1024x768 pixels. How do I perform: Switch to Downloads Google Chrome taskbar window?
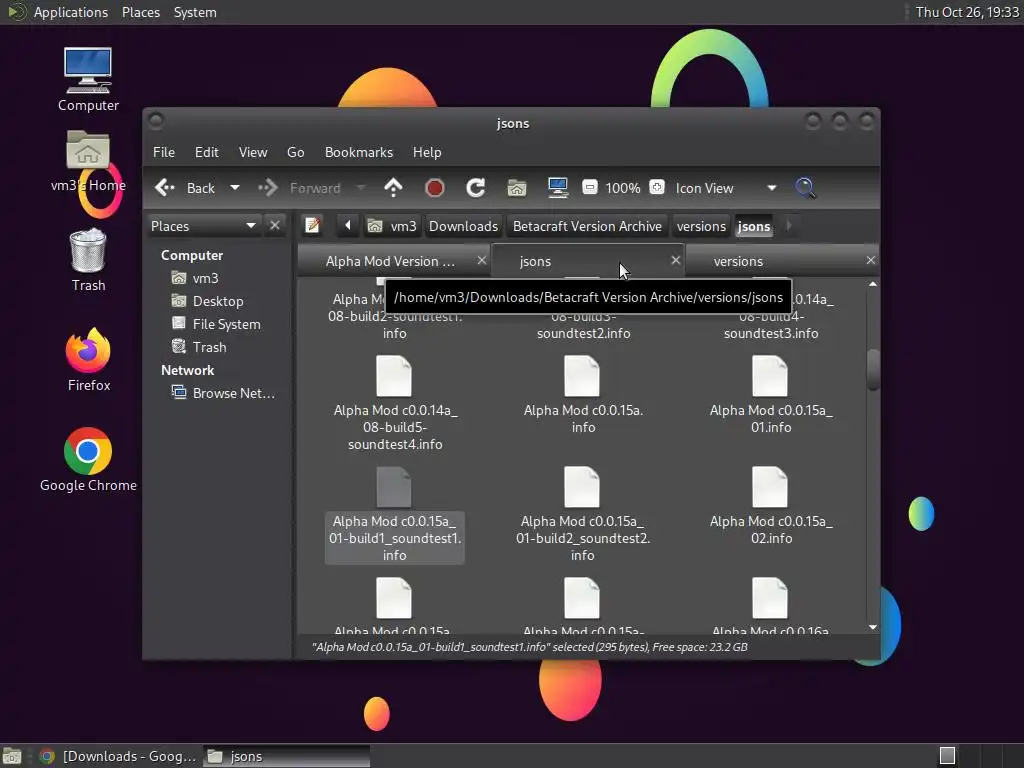[x=118, y=756]
